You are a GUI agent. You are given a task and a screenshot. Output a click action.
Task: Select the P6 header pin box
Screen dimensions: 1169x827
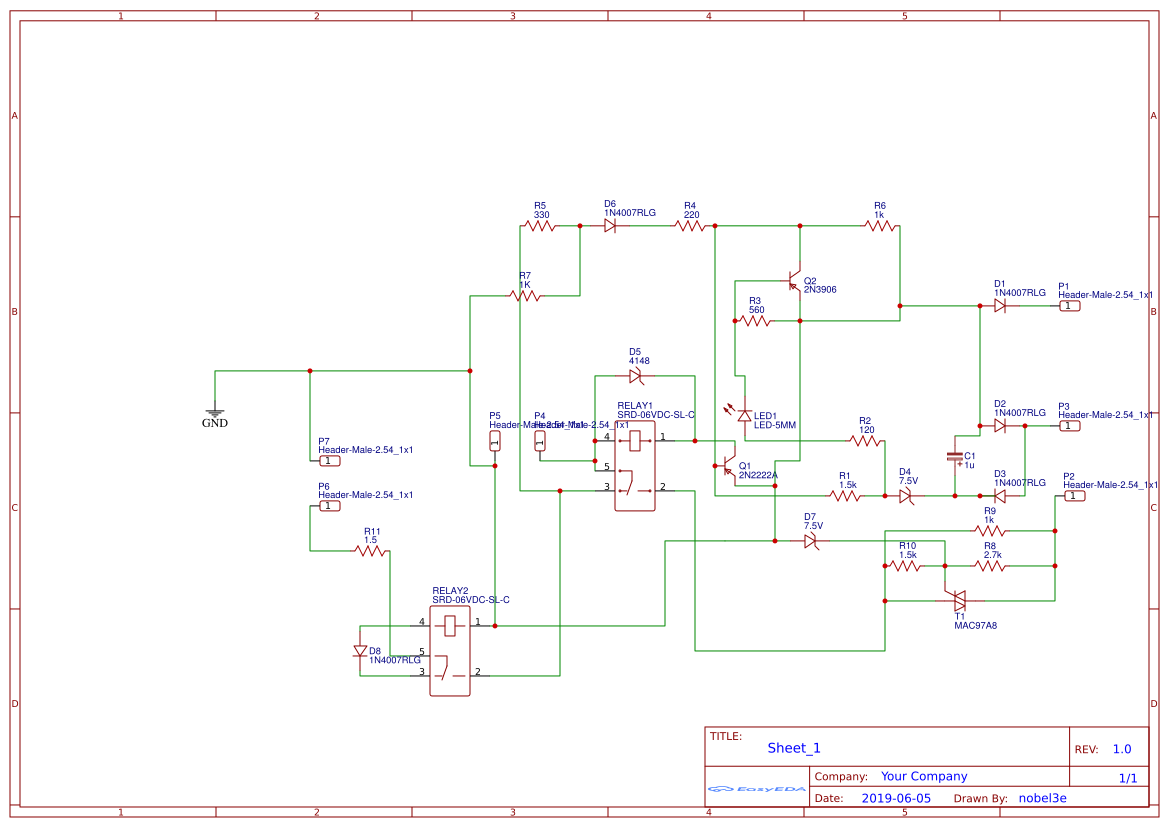pyautogui.click(x=330, y=506)
